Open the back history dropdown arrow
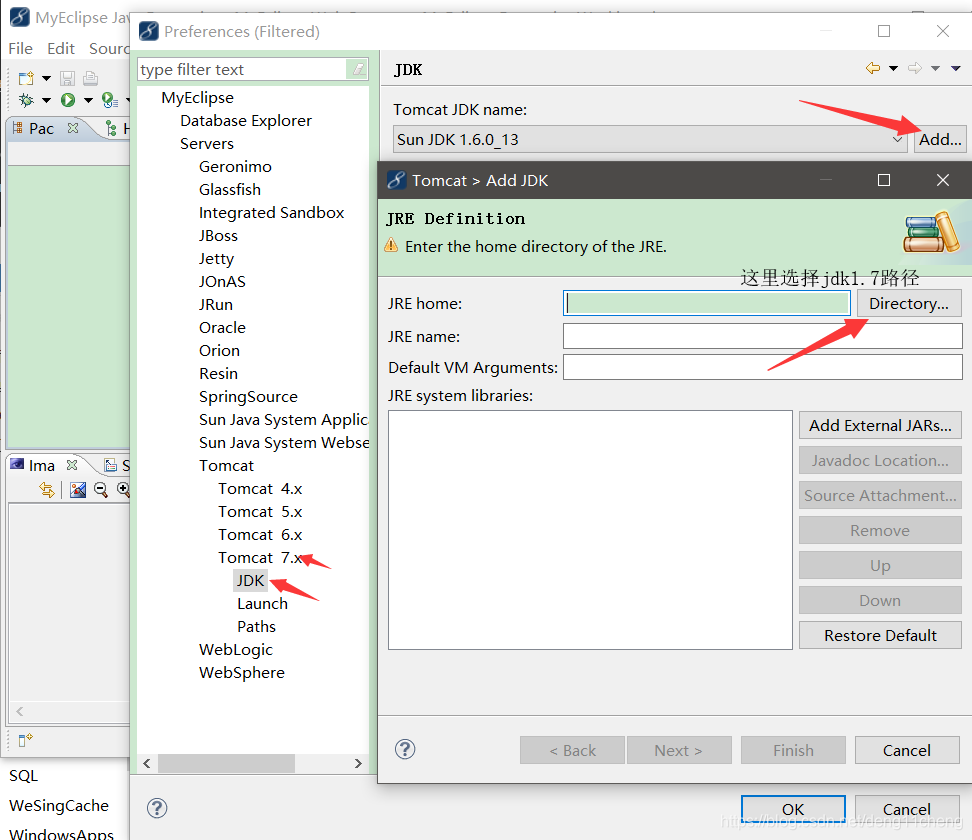Screen dimensions: 972x840 tap(893, 68)
